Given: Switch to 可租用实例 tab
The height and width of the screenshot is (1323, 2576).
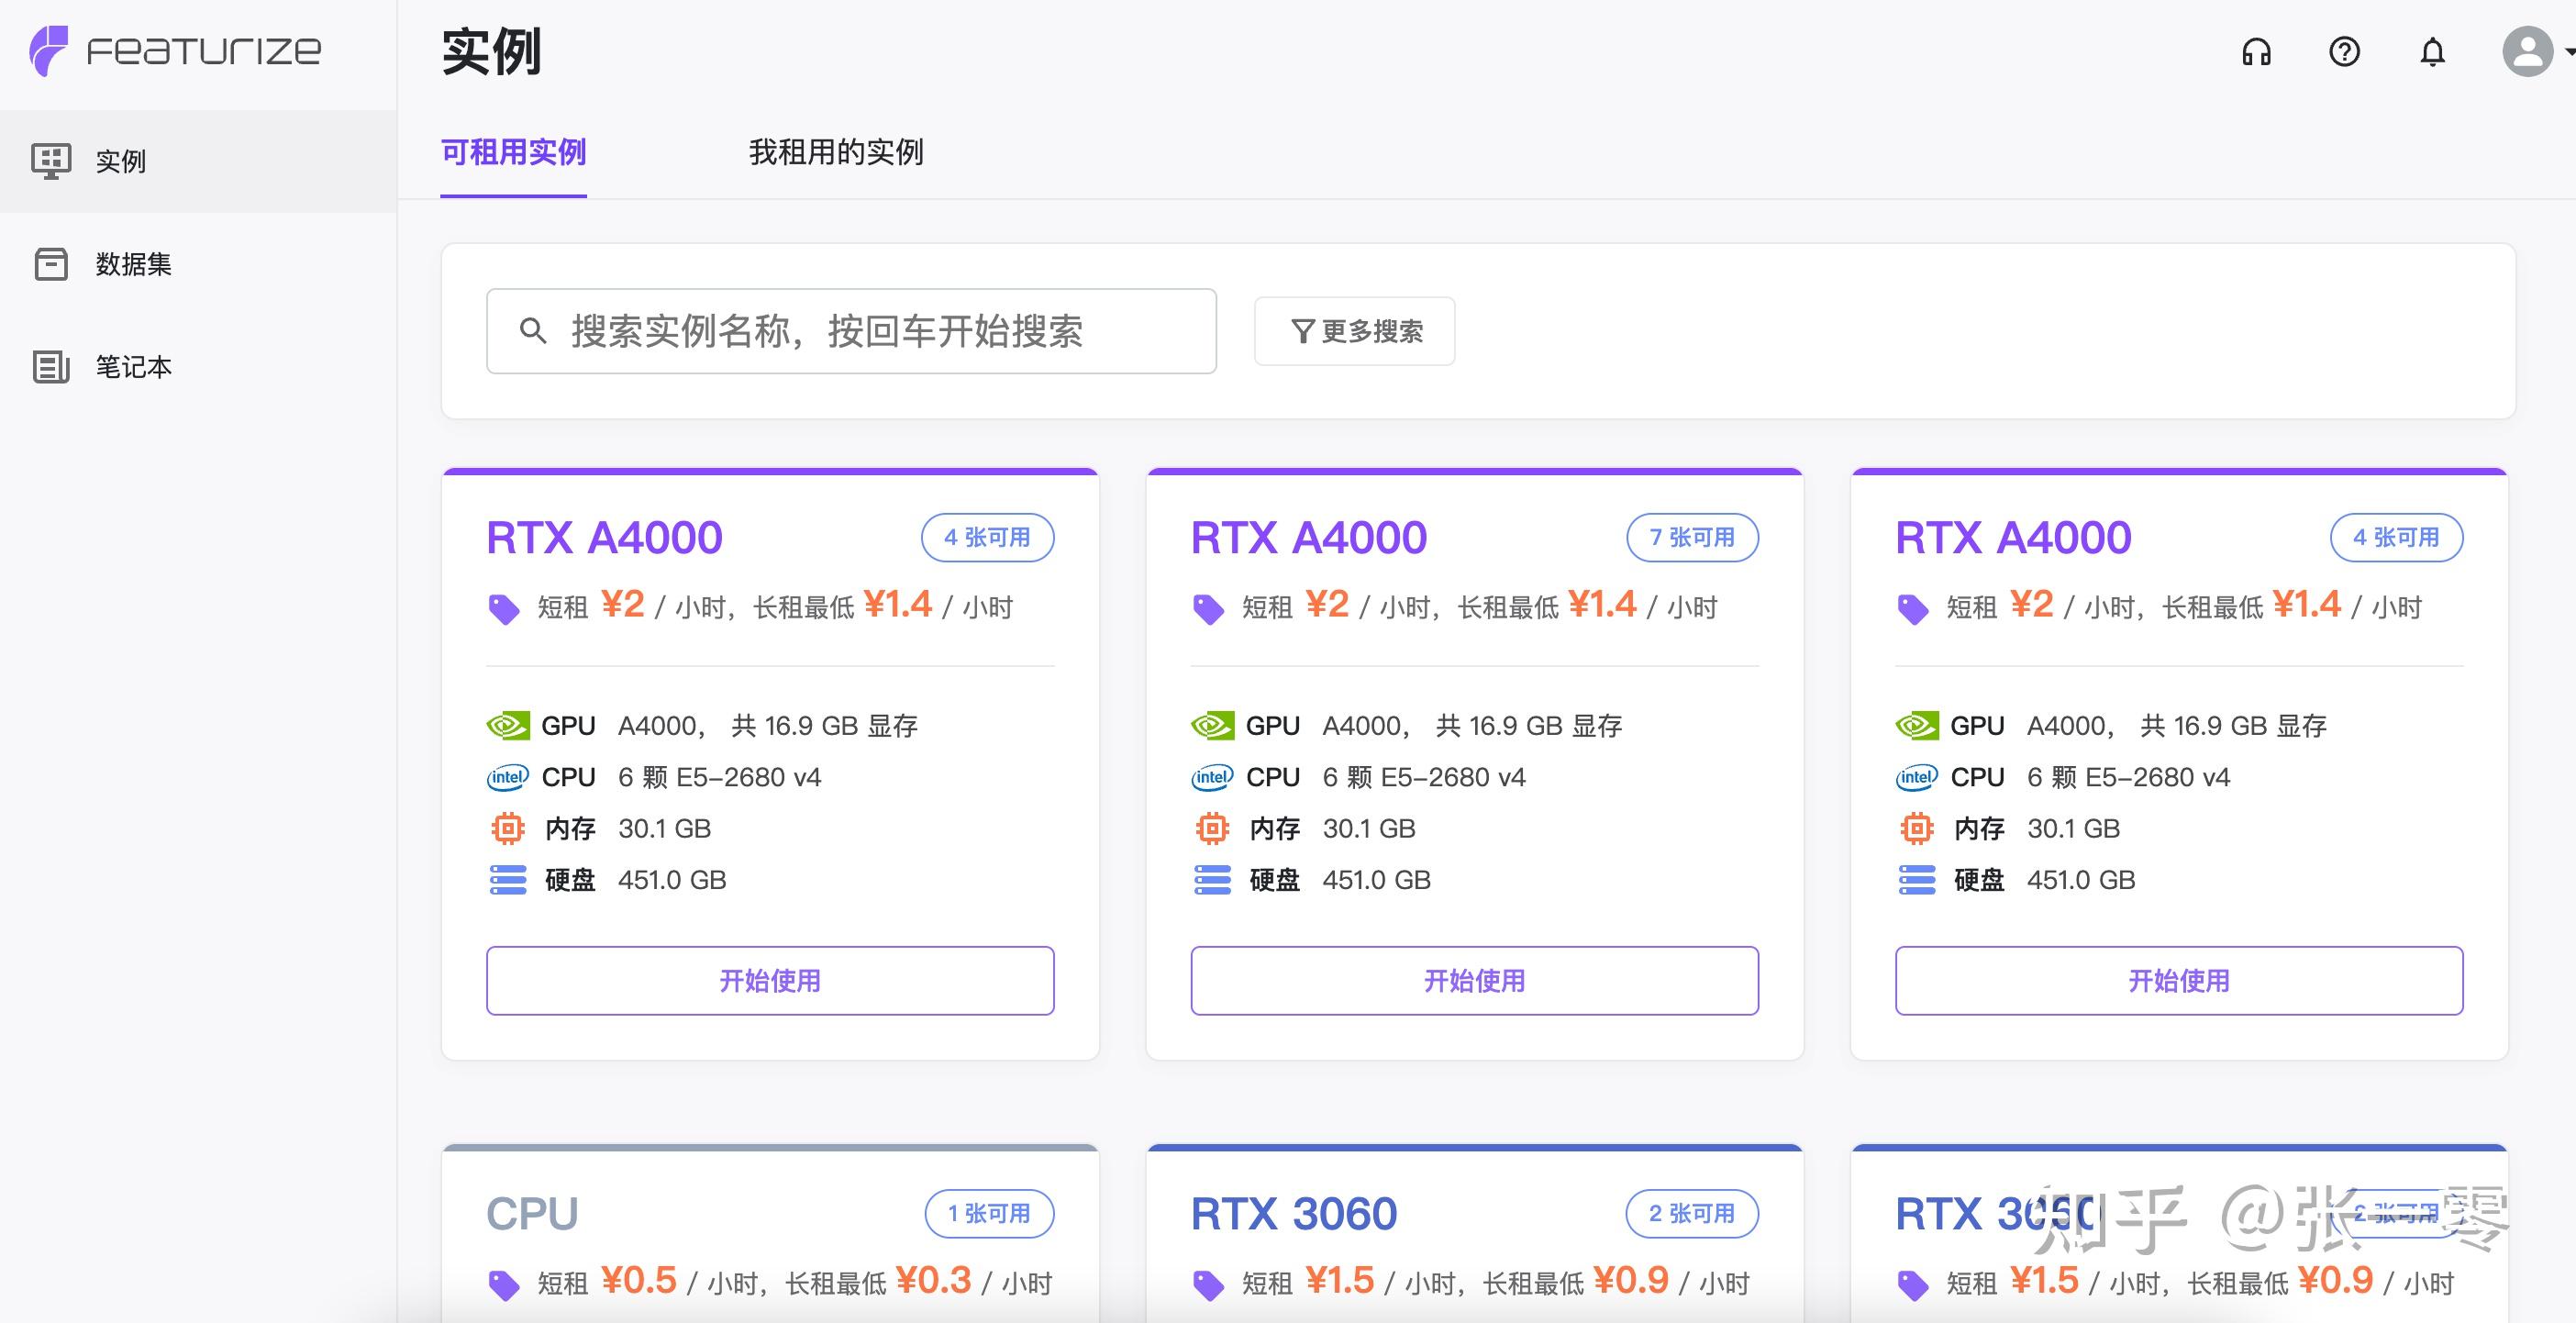Looking at the screenshot, I should pos(513,153).
